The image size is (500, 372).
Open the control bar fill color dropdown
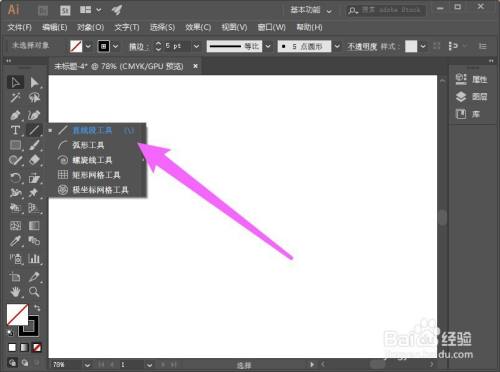pos(88,46)
